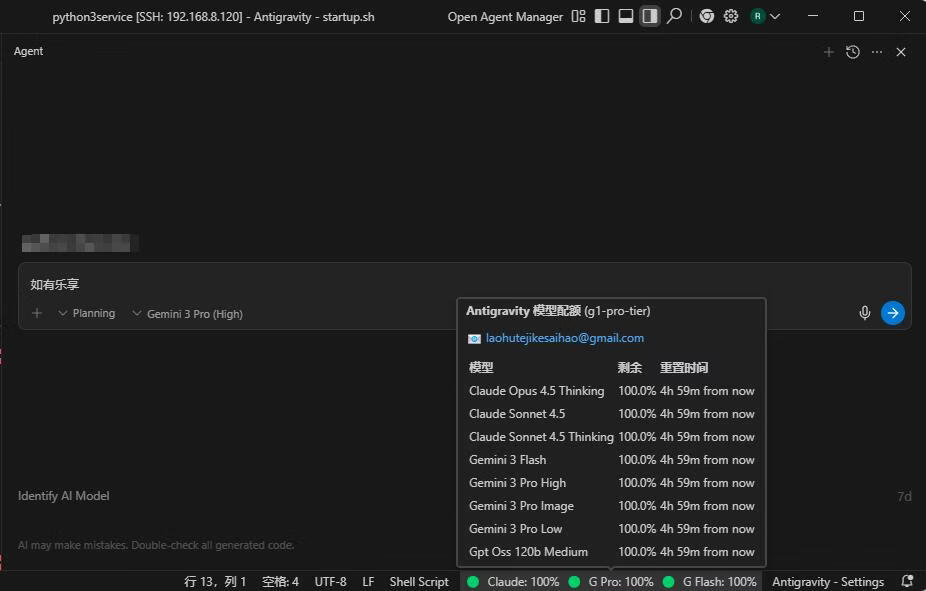
Task: Click the search magnifier icon
Action: coord(675,16)
